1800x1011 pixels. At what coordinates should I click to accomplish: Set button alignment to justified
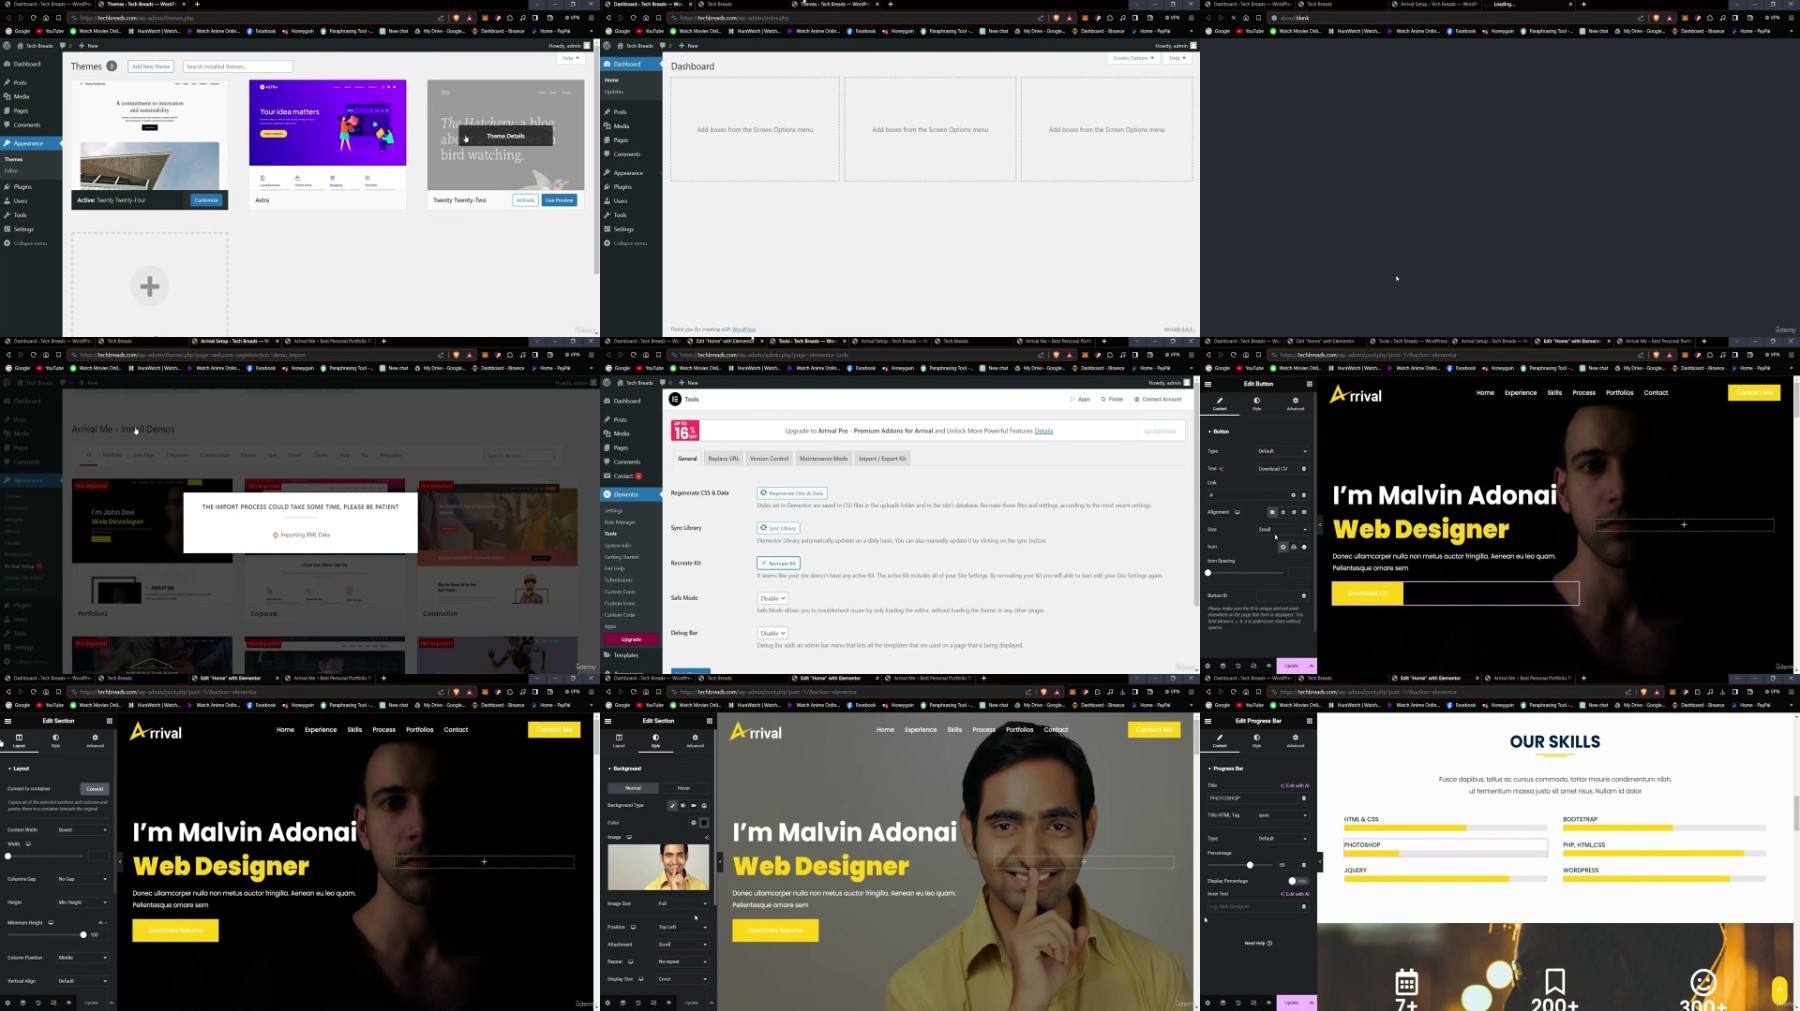pyautogui.click(x=1304, y=512)
